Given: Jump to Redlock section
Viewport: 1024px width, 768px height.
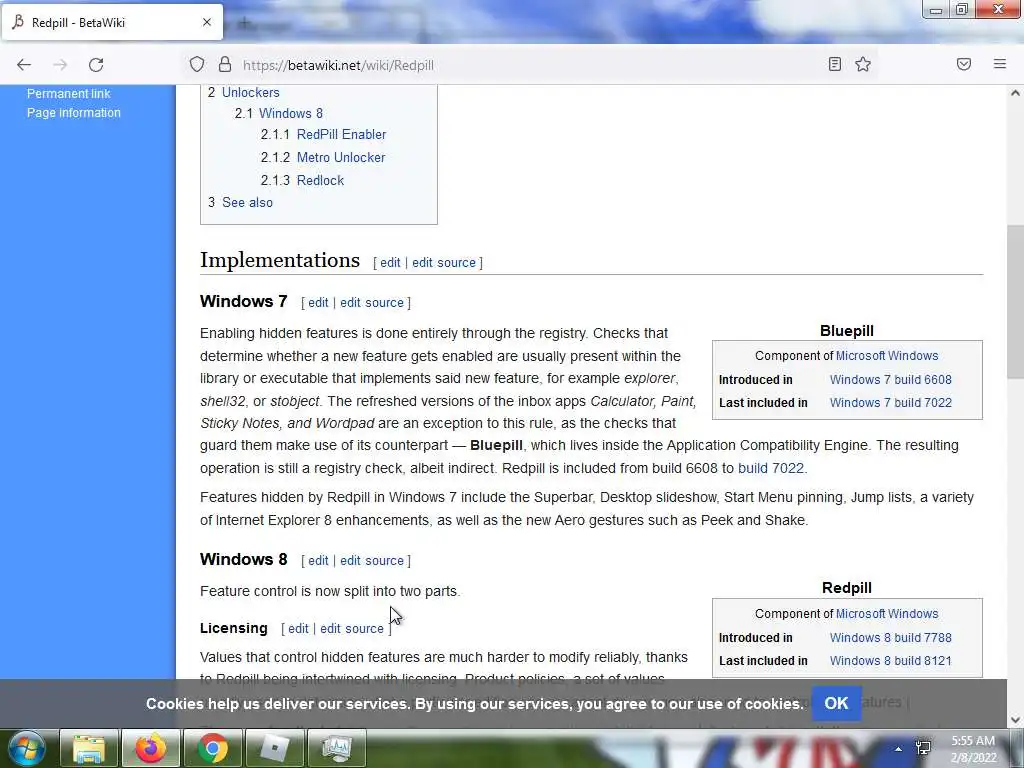Looking at the screenshot, I should 320,180.
